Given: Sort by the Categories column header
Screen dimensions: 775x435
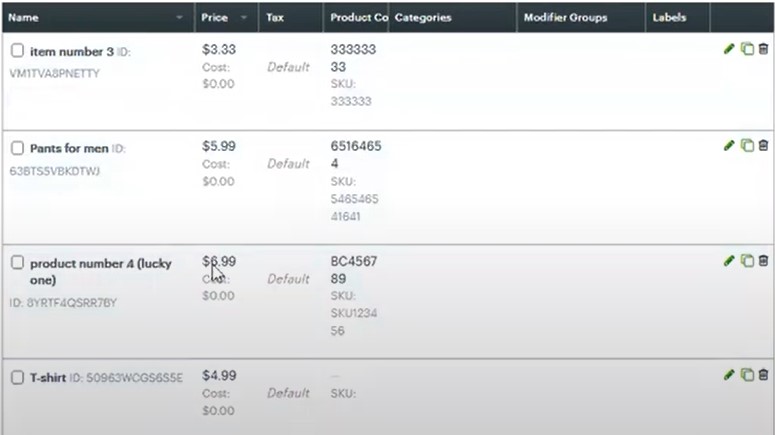Looking at the screenshot, I should [x=423, y=18].
